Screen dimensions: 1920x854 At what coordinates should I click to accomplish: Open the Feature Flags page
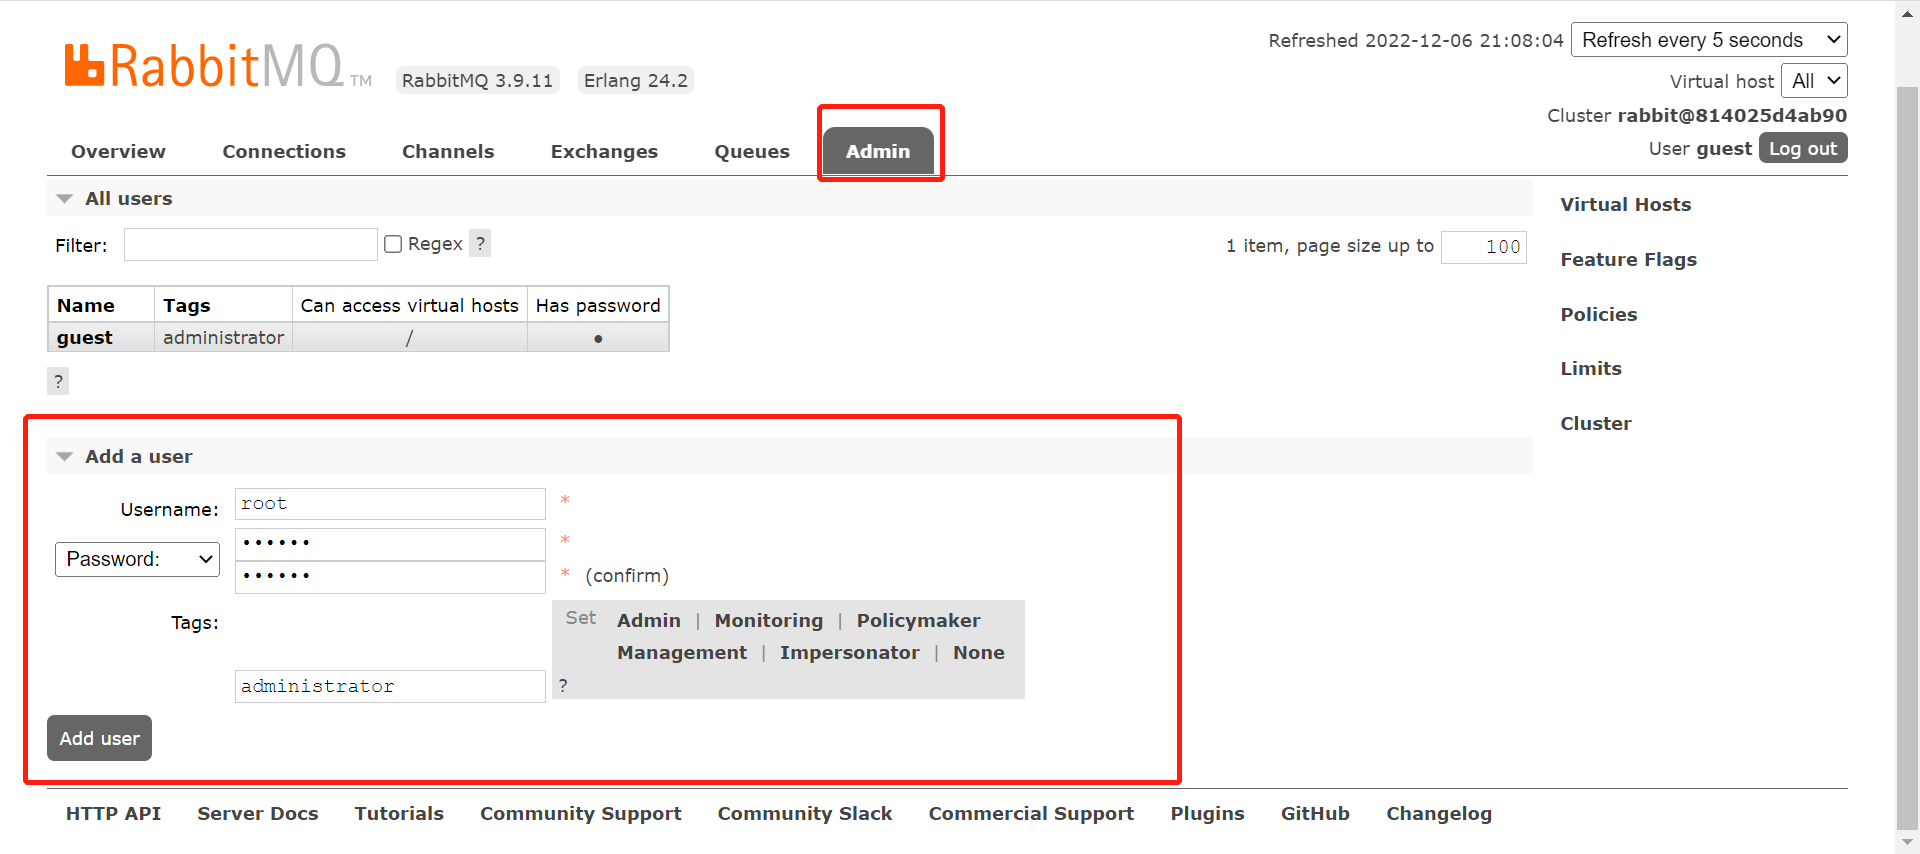pyautogui.click(x=1628, y=260)
